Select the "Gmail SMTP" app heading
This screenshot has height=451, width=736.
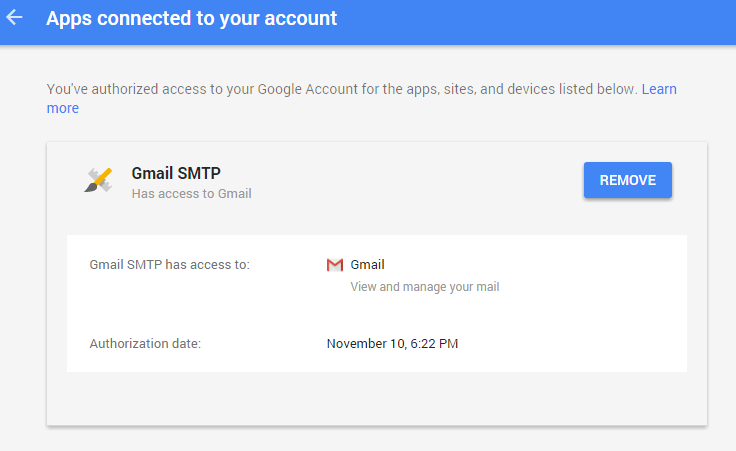[176, 173]
